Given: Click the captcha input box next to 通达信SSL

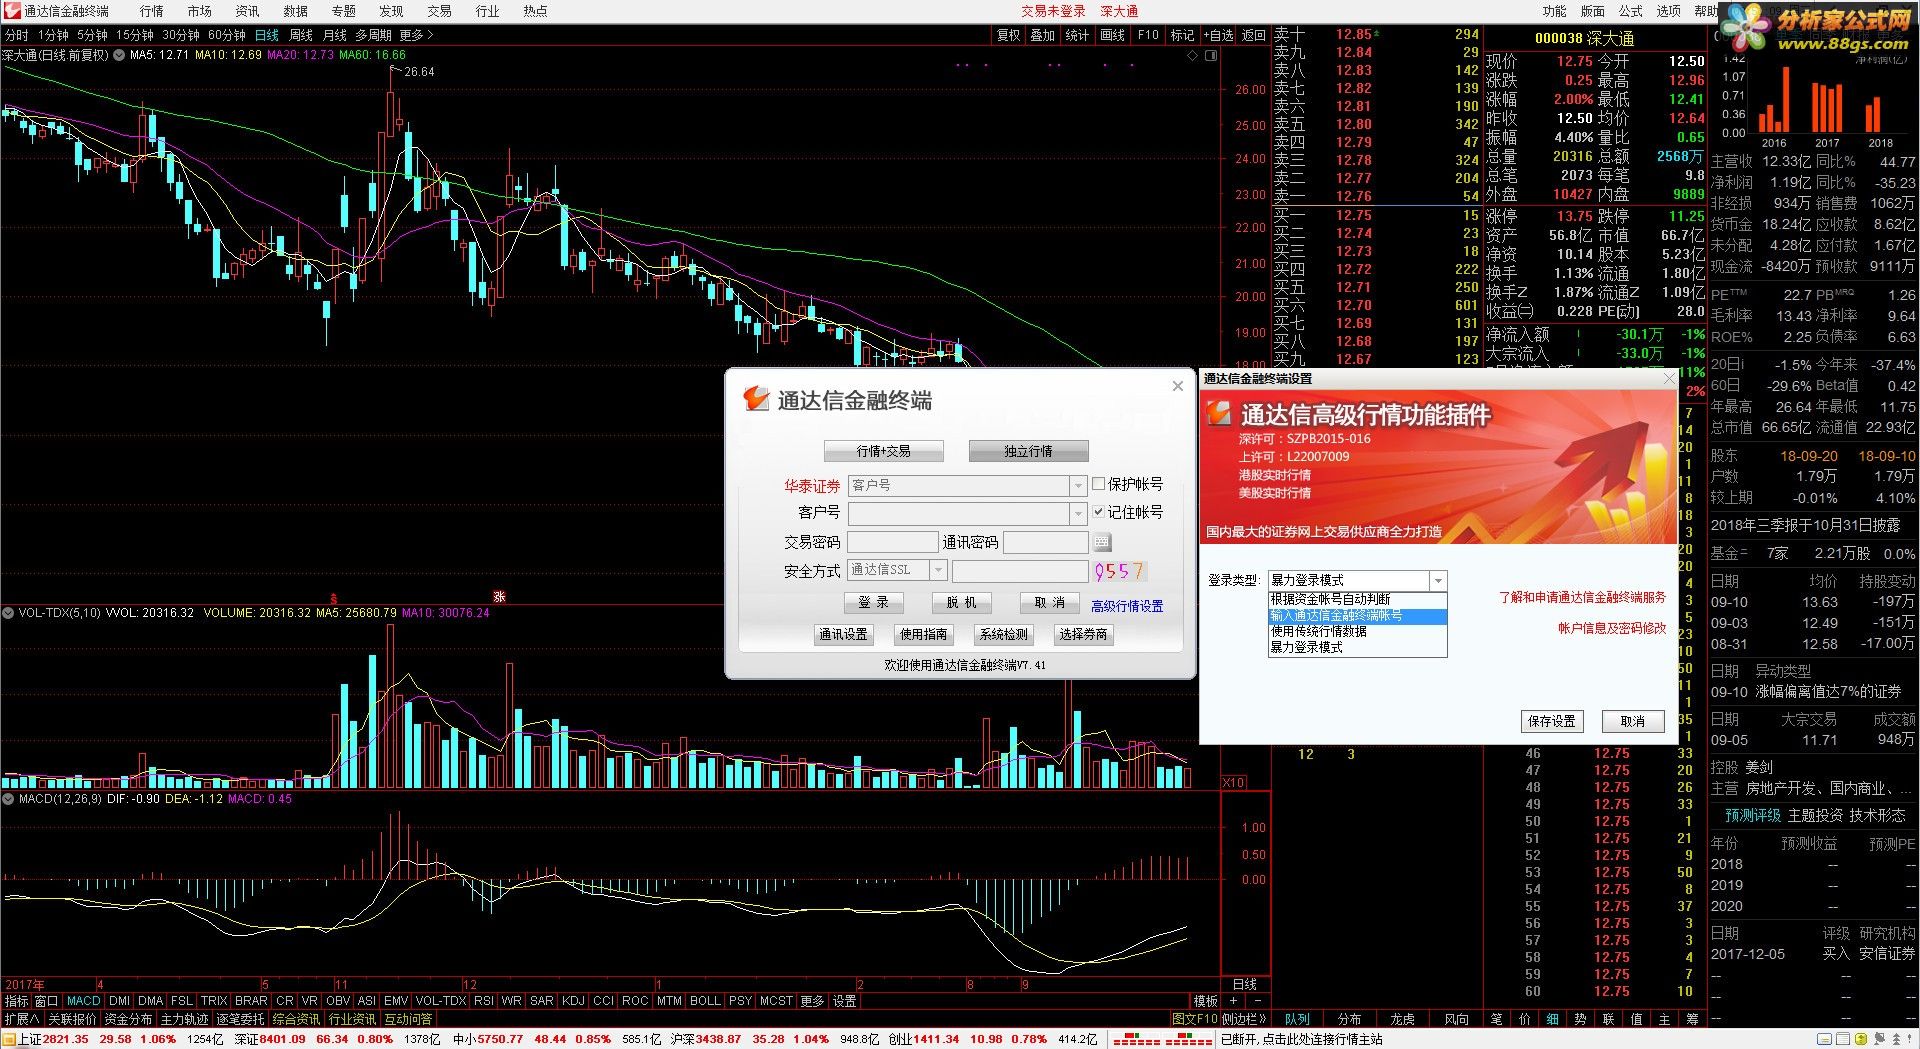Looking at the screenshot, I should (1020, 571).
